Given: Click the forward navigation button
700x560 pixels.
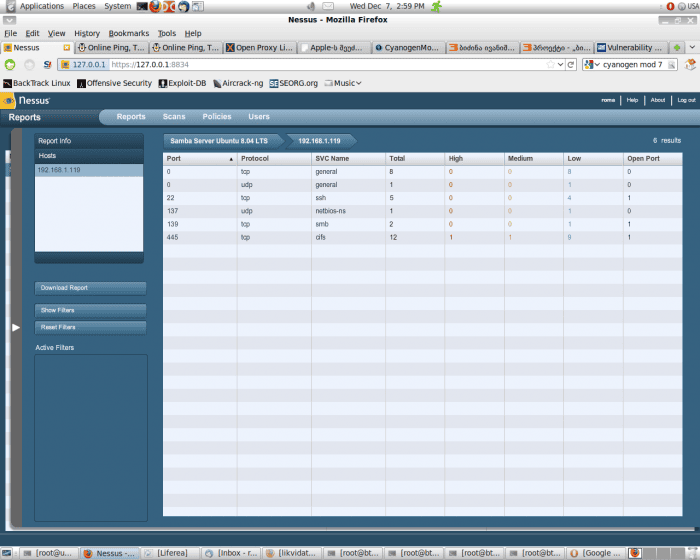Looking at the screenshot, I should click(29, 65).
